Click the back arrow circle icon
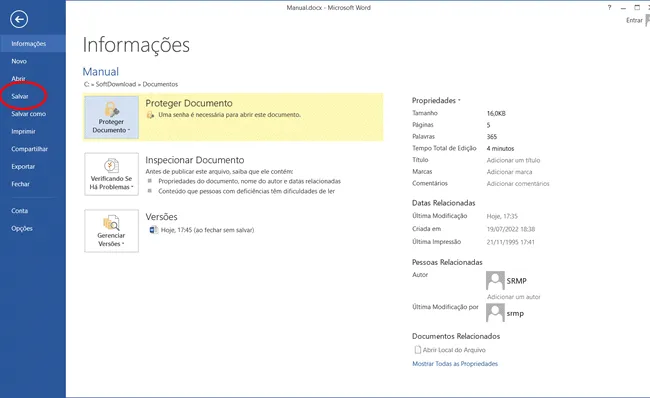The image size is (650, 398). tap(19, 19)
